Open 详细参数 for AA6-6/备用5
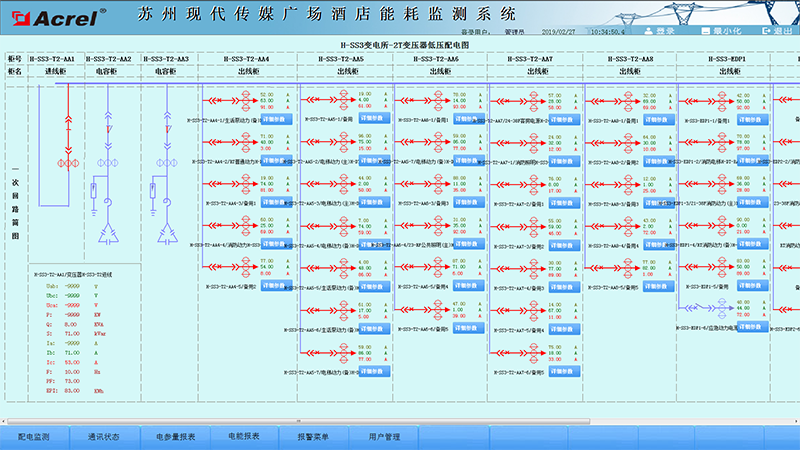Image resolution: width=800 pixels, height=450 pixels. [469, 328]
